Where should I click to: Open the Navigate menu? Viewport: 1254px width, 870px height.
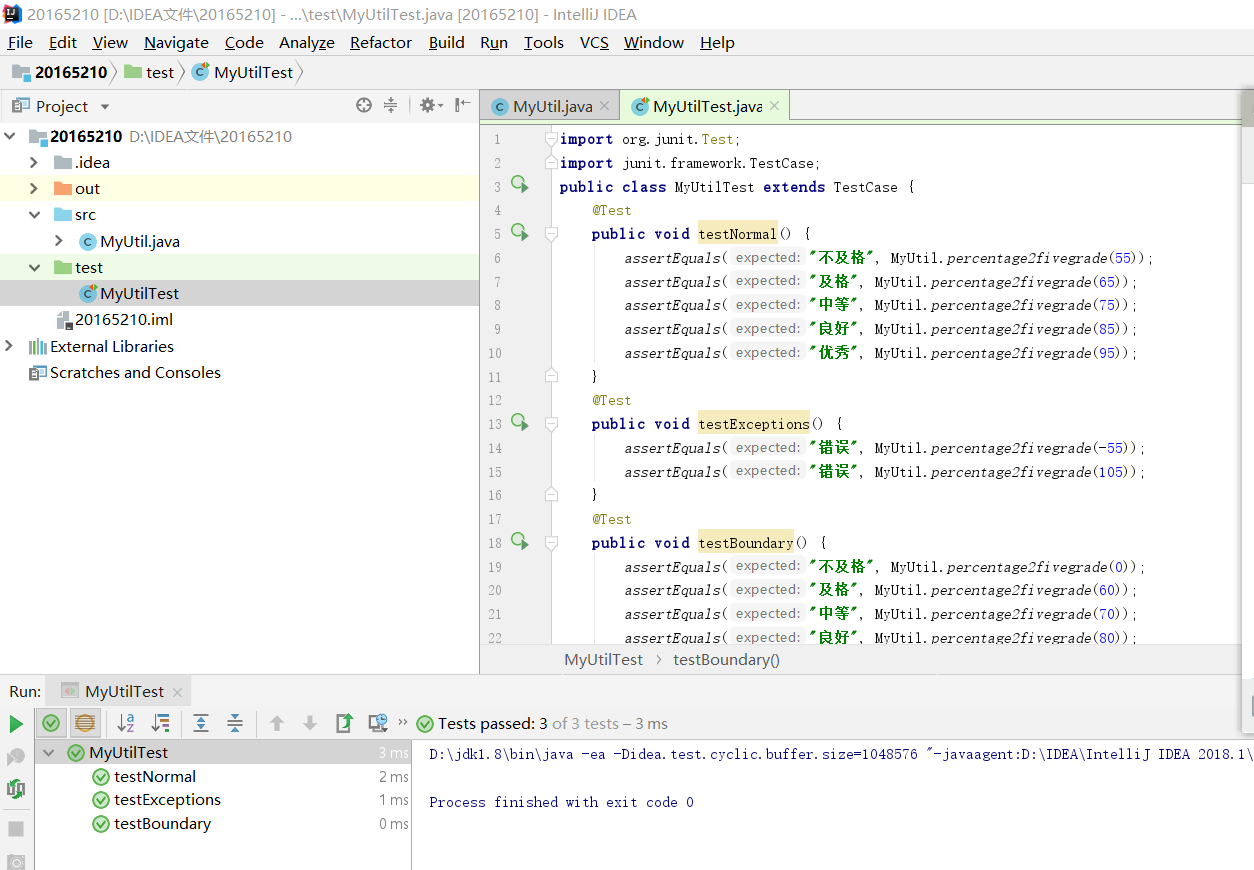[x=176, y=42]
